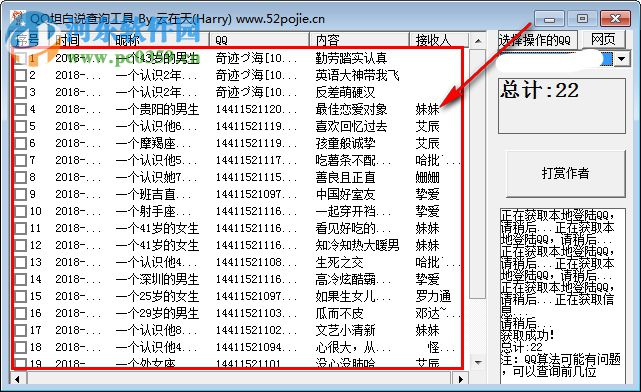
Task: Tick the checkbox for row 4
Action: [x=21, y=110]
